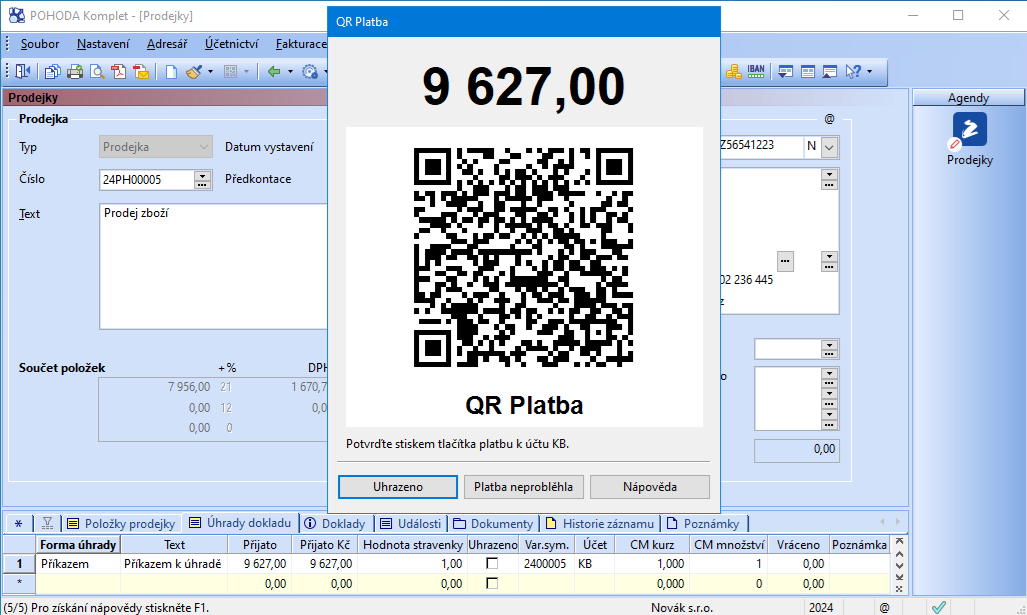Click the Fakturace menu

(x=301, y=44)
